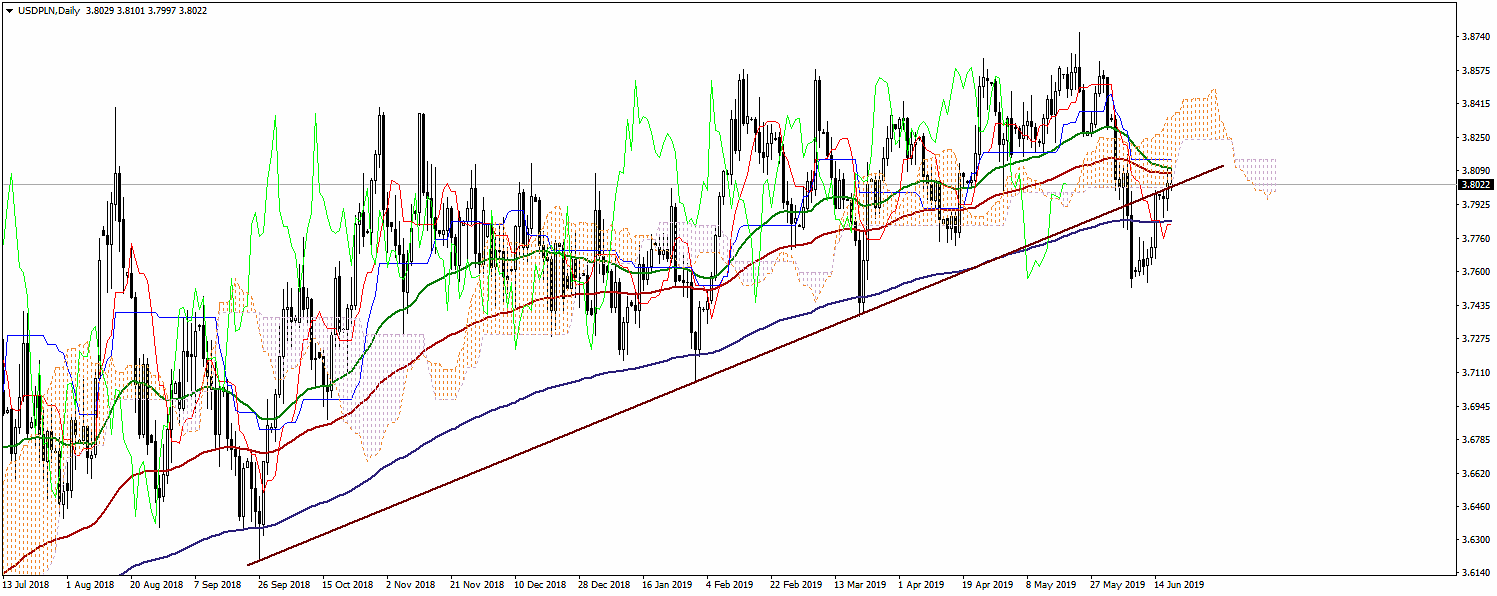The width and height of the screenshot is (1497, 596).
Task: Click the 3.6300 price axis label
Action: tap(1474, 541)
